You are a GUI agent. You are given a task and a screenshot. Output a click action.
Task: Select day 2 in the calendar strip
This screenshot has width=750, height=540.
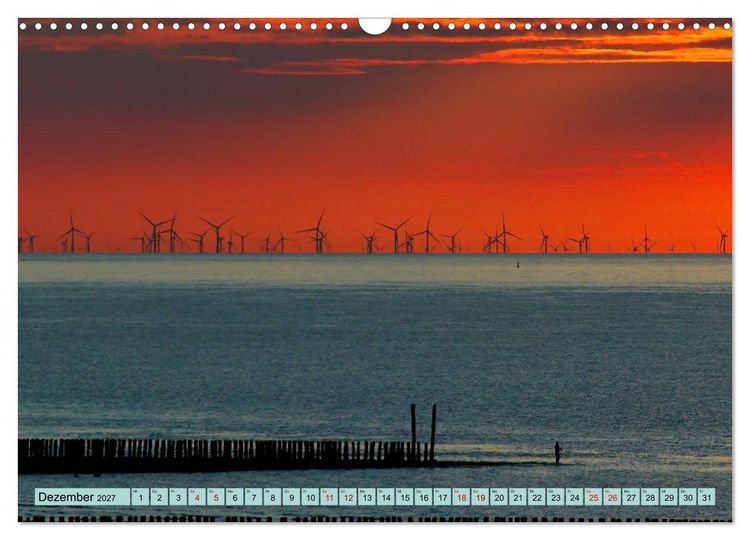point(159,497)
